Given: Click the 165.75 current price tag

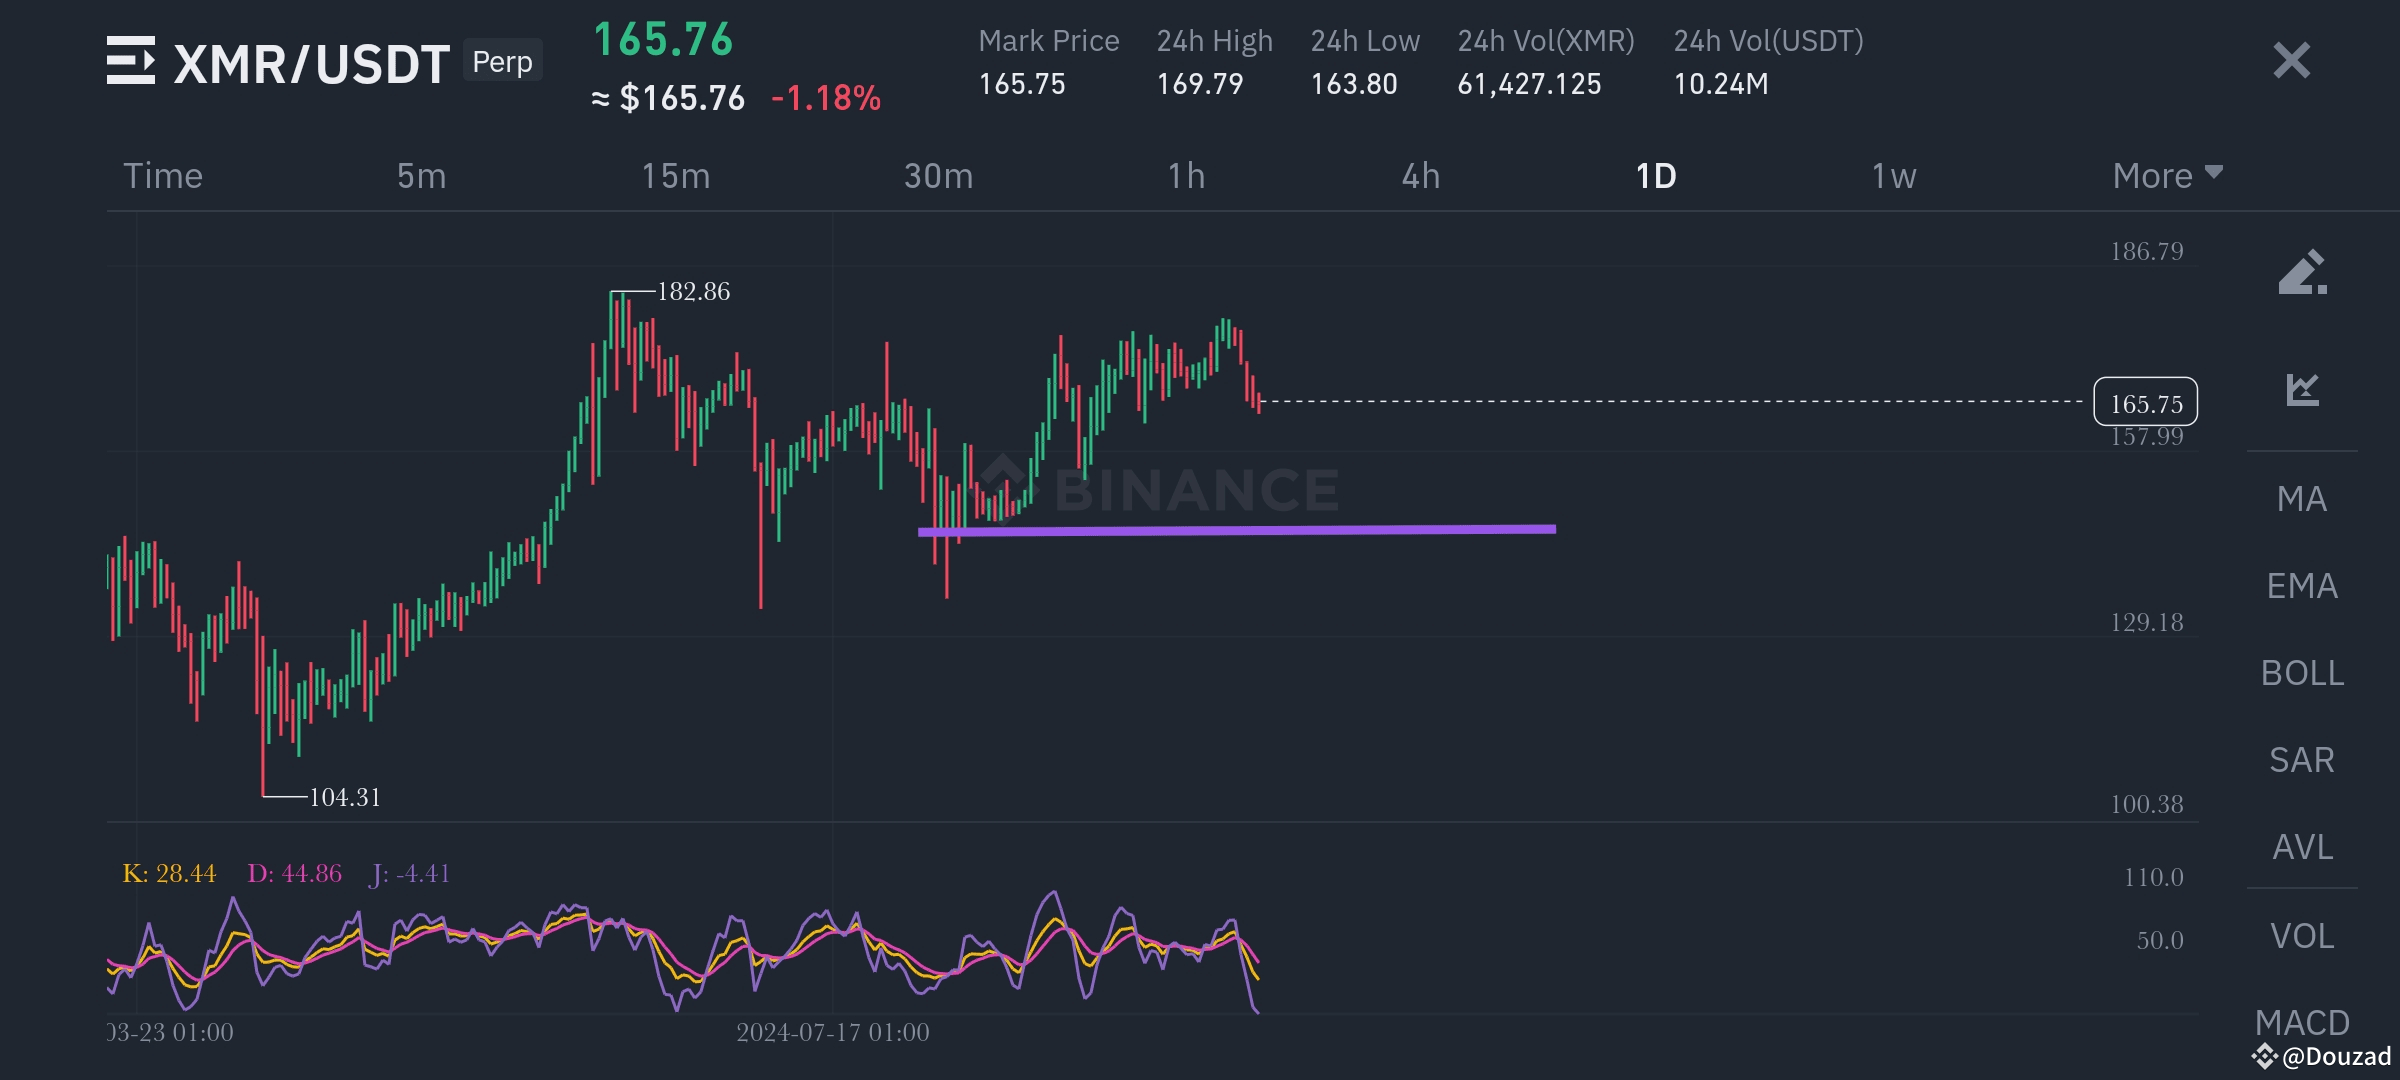Looking at the screenshot, I should coord(2145,403).
